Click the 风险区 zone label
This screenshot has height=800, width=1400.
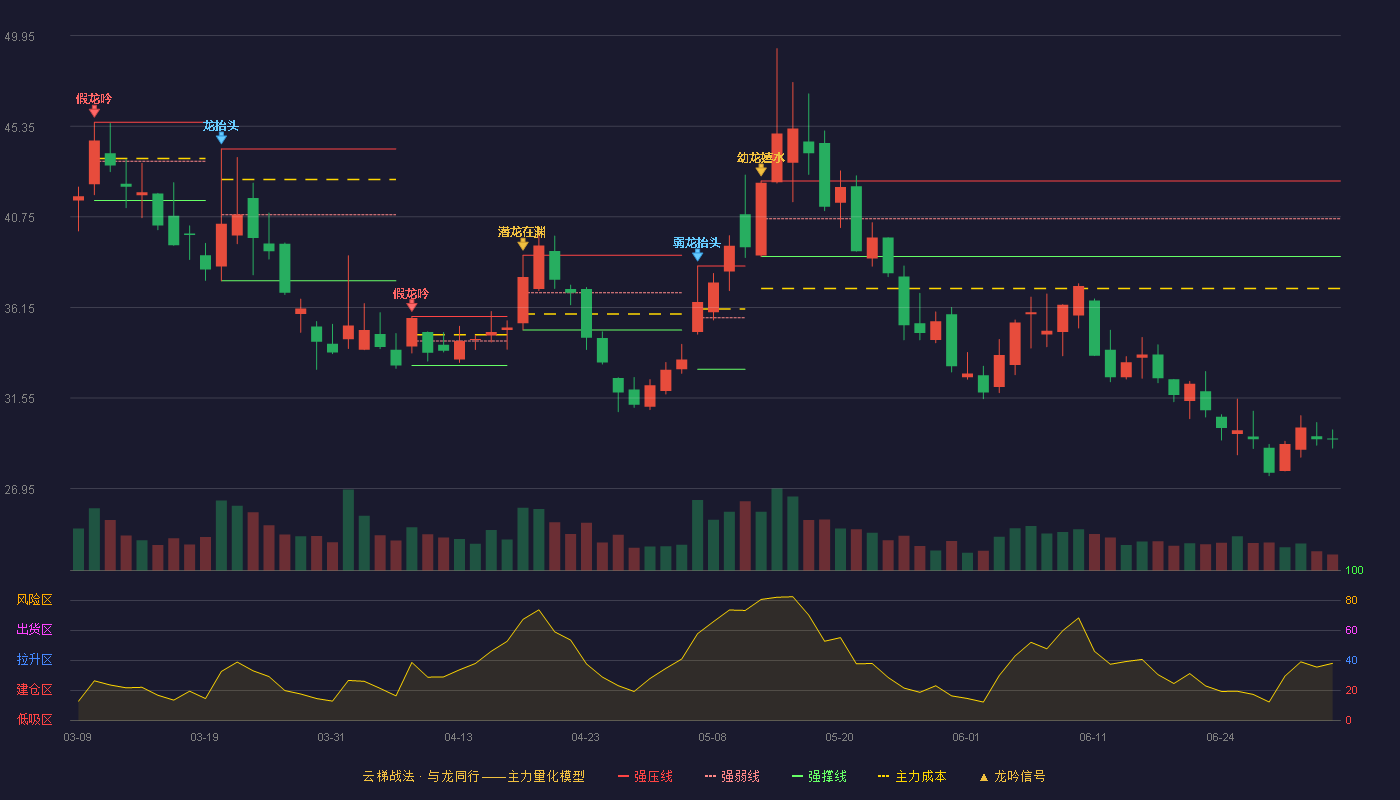(x=34, y=600)
